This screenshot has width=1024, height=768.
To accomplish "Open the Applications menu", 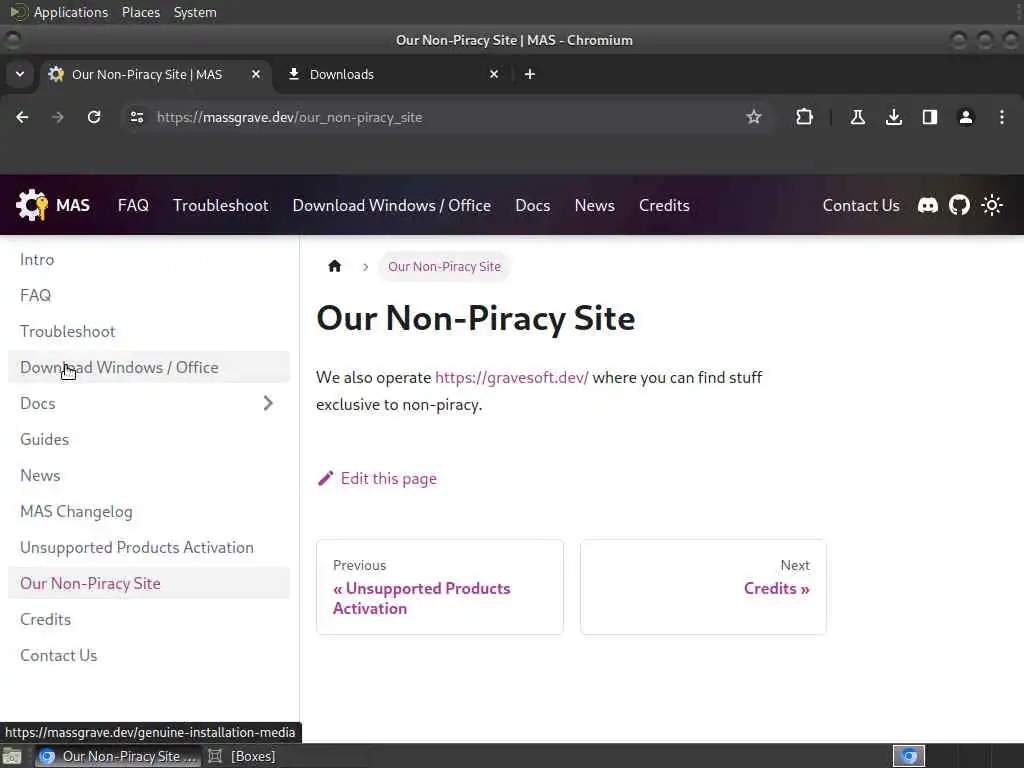I will pos(71,12).
